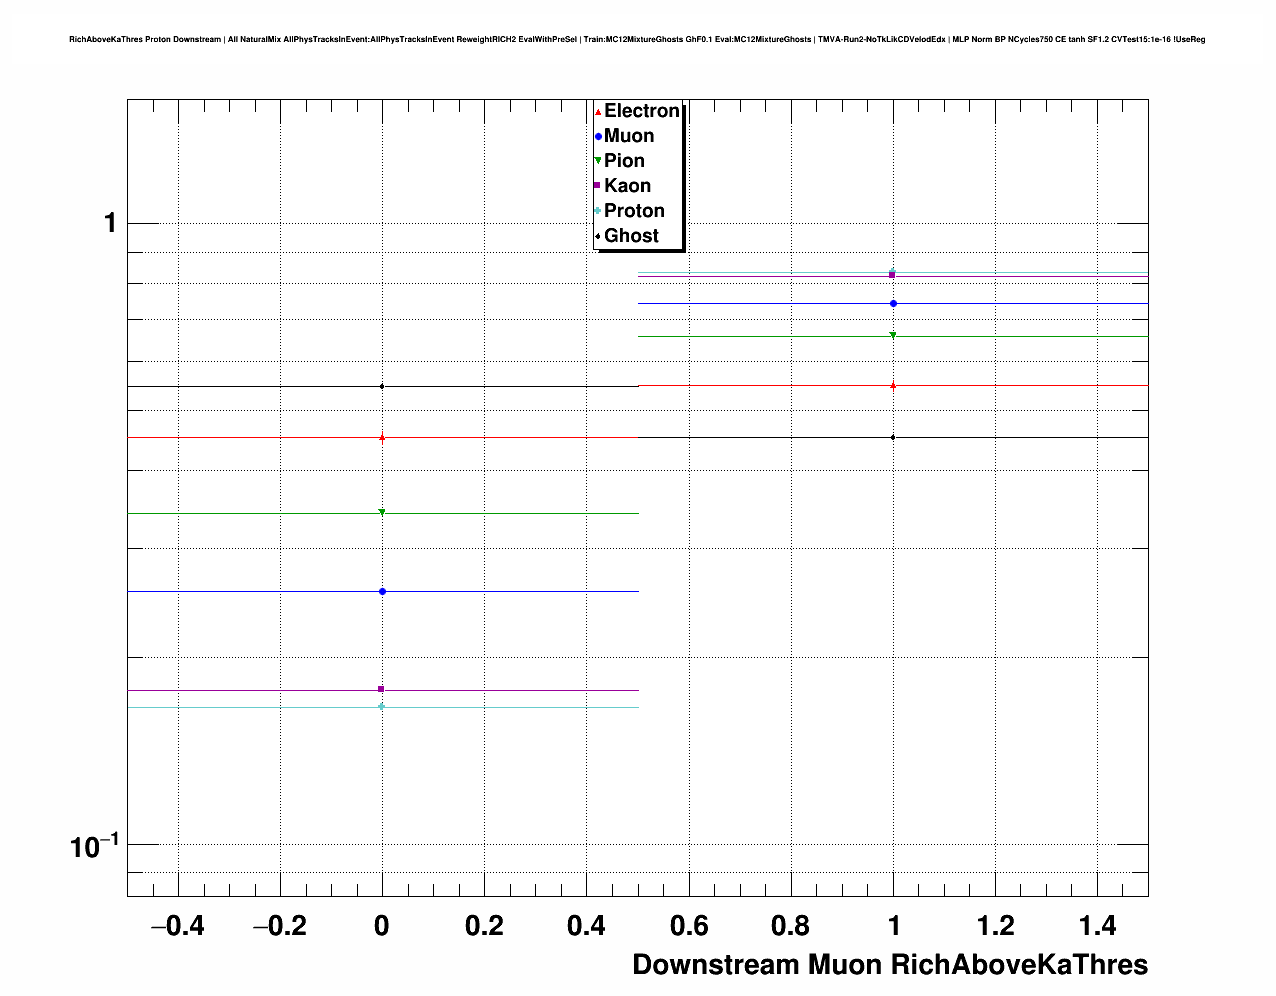Click the cyan Proton legend marker
1276x996 pixels.
598,211
